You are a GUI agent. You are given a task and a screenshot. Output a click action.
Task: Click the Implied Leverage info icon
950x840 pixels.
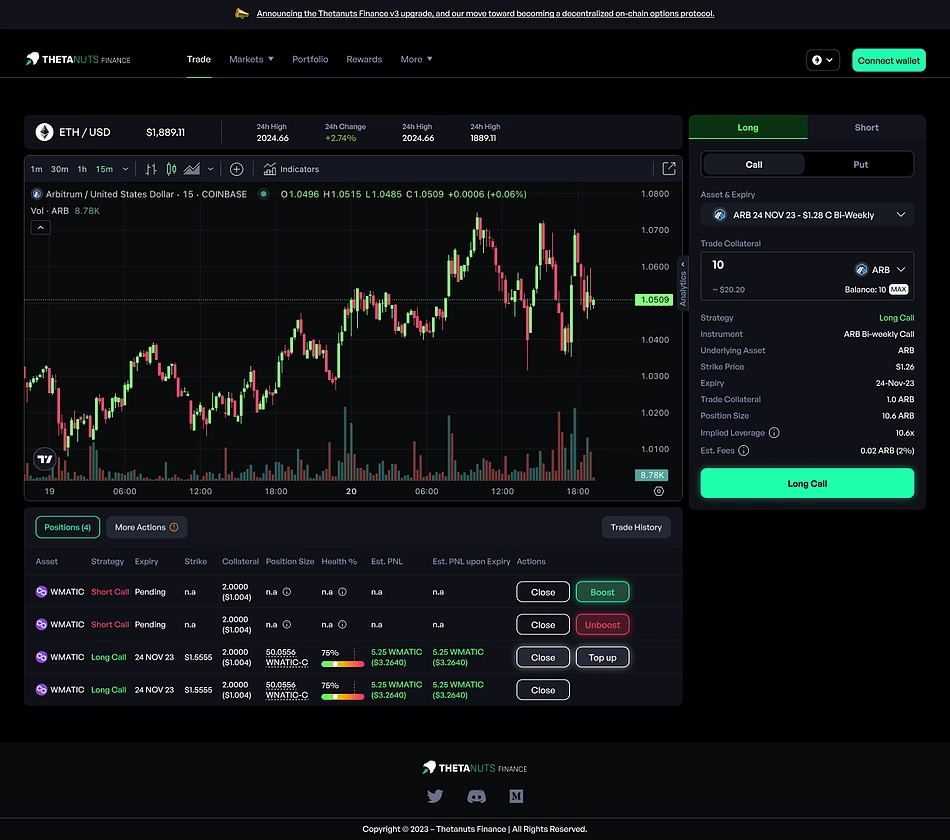coord(774,433)
